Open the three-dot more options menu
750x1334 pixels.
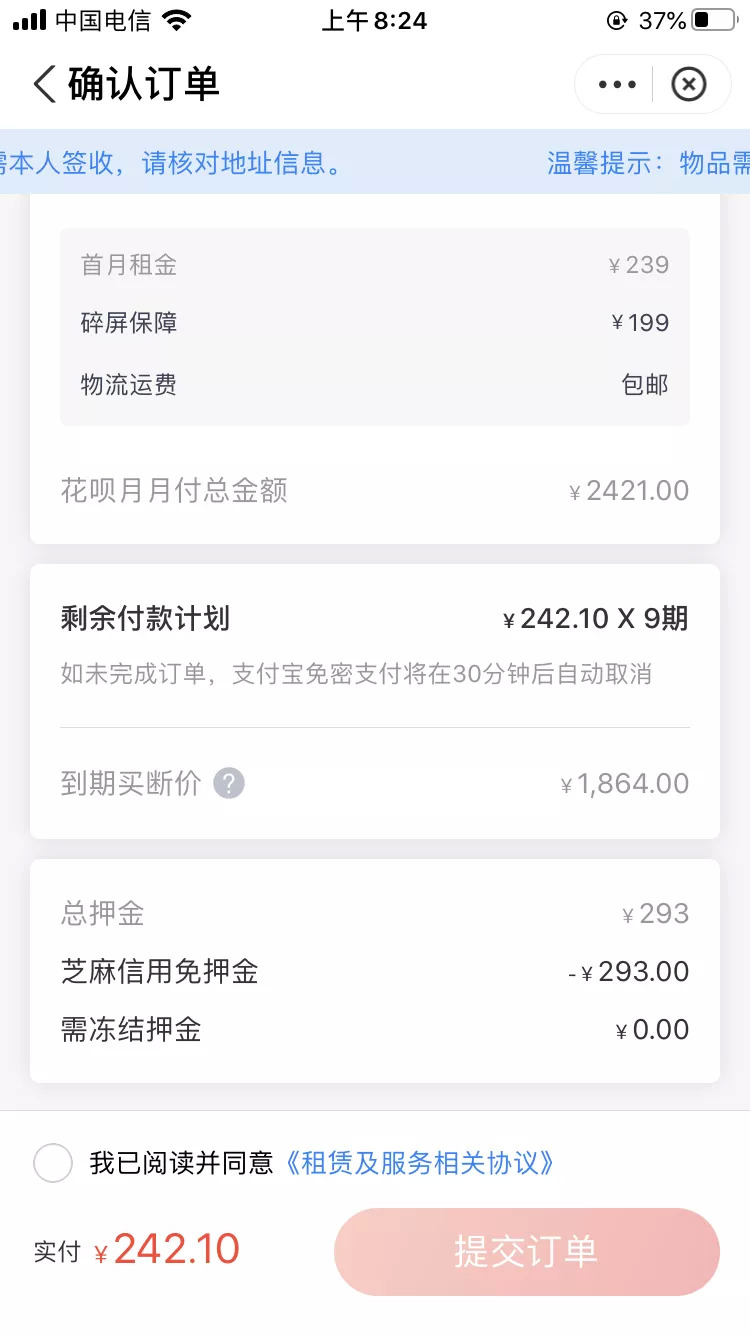coord(617,85)
